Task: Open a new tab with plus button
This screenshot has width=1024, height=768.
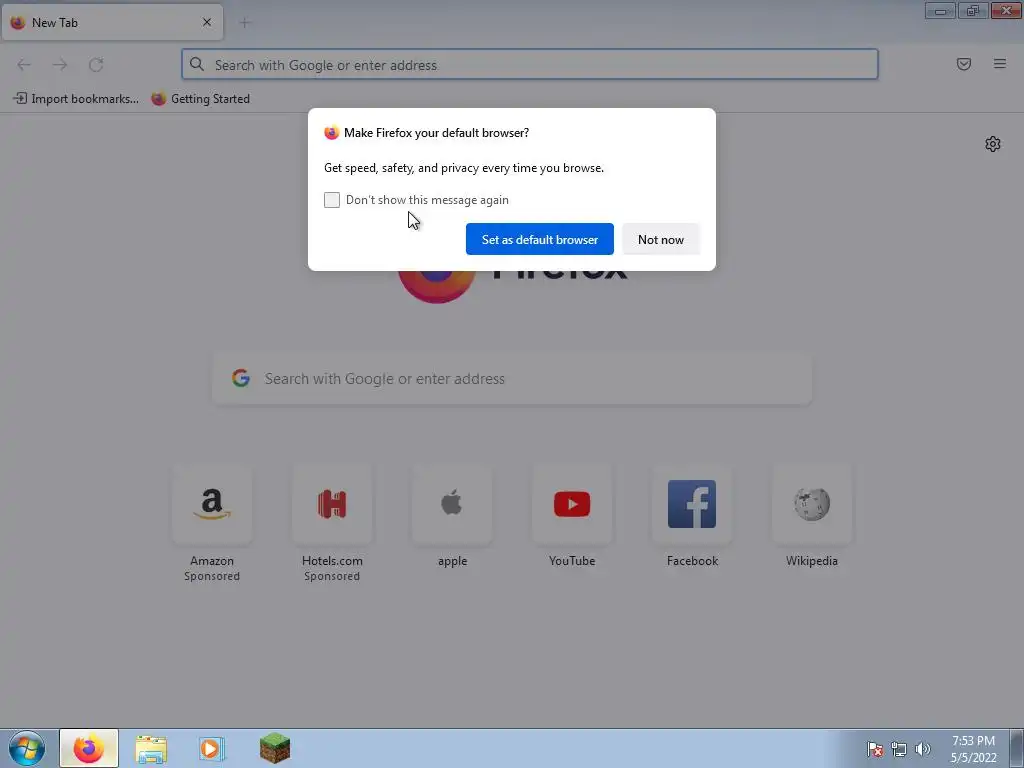Action: 245,23
